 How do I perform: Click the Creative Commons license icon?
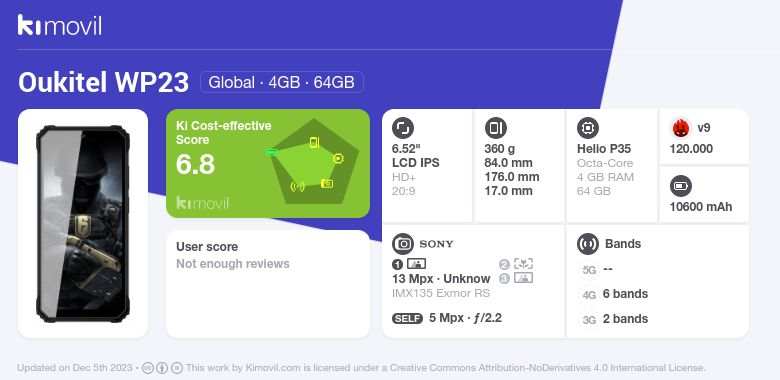(x=147, y=368)
